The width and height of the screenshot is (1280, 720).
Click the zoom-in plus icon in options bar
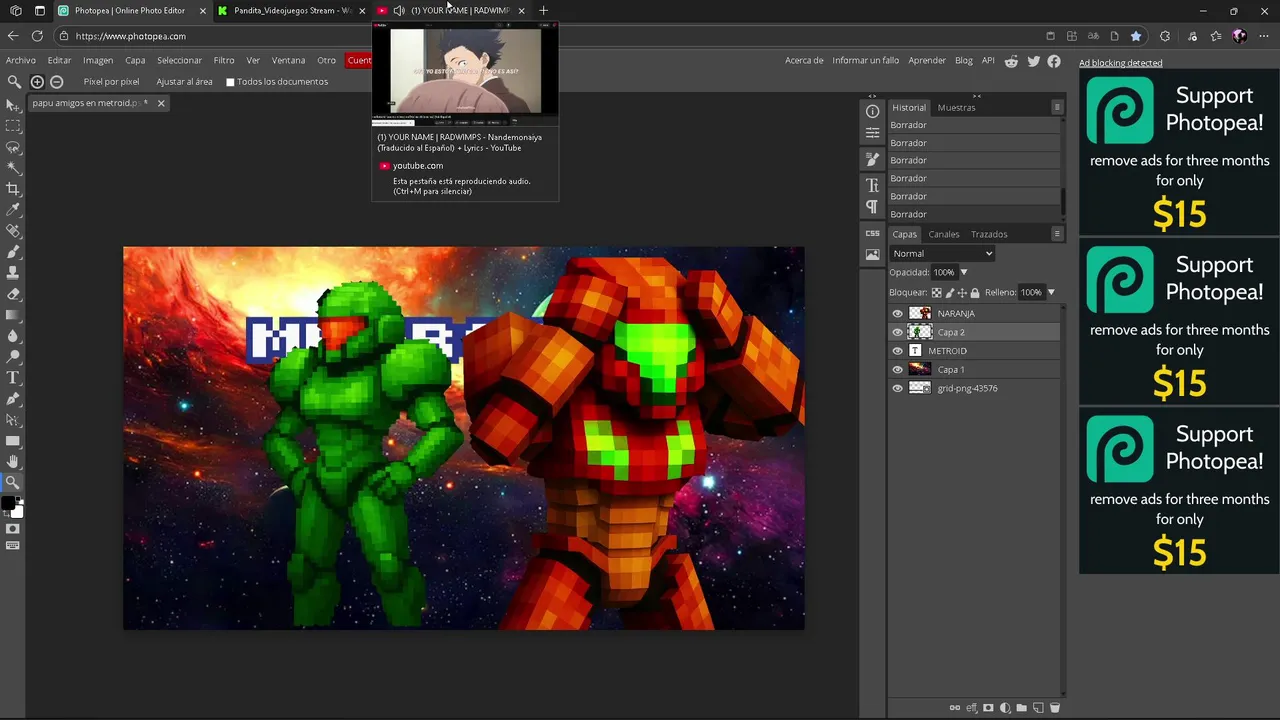click(37, 82)
